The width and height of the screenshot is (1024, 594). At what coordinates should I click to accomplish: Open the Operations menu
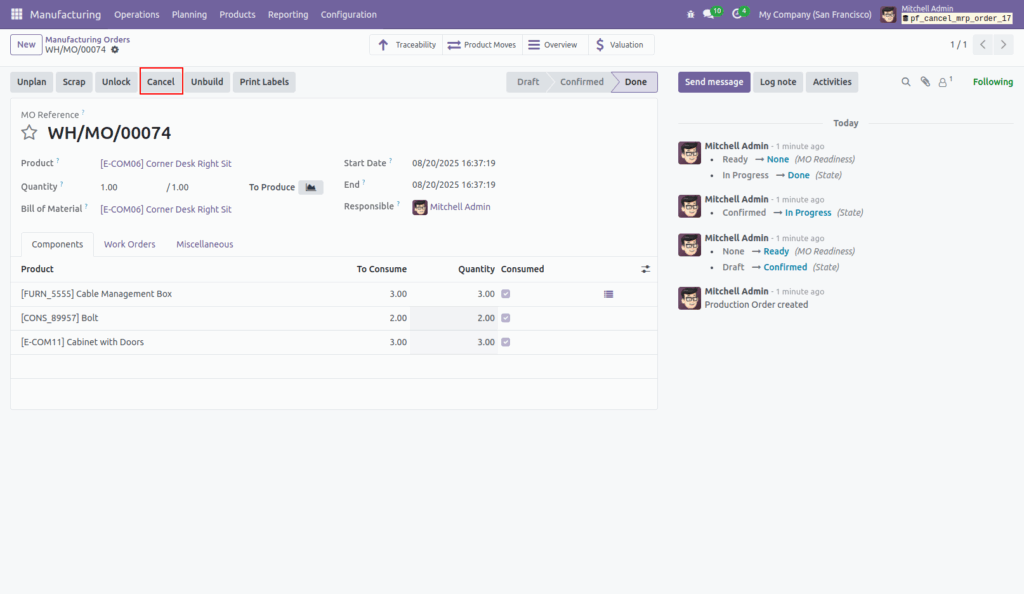136,14
